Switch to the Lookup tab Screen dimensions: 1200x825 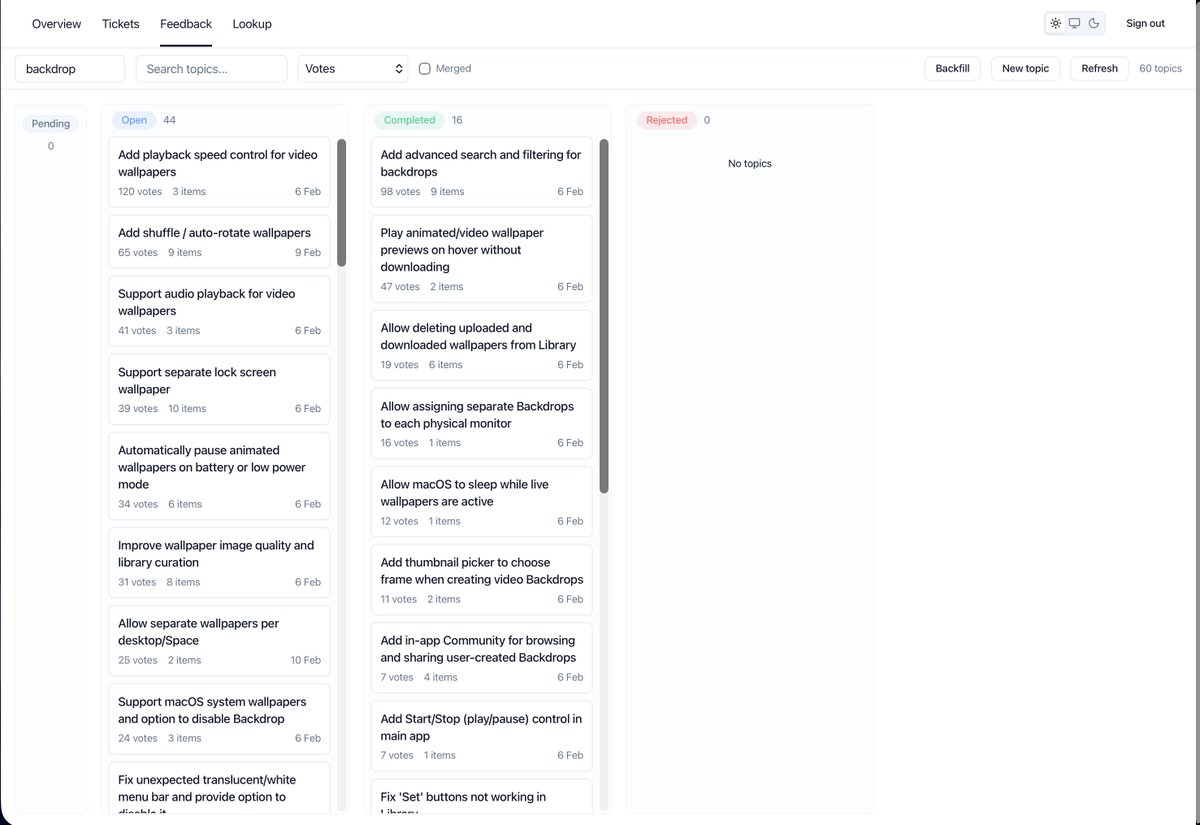pyautogui.click(x=252, y=24)
